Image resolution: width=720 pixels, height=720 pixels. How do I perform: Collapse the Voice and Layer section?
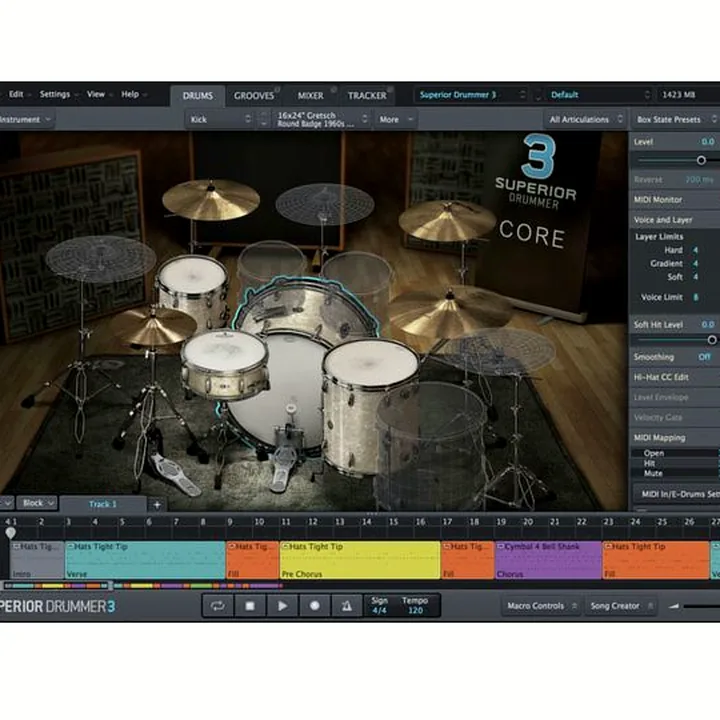point(674,220)
